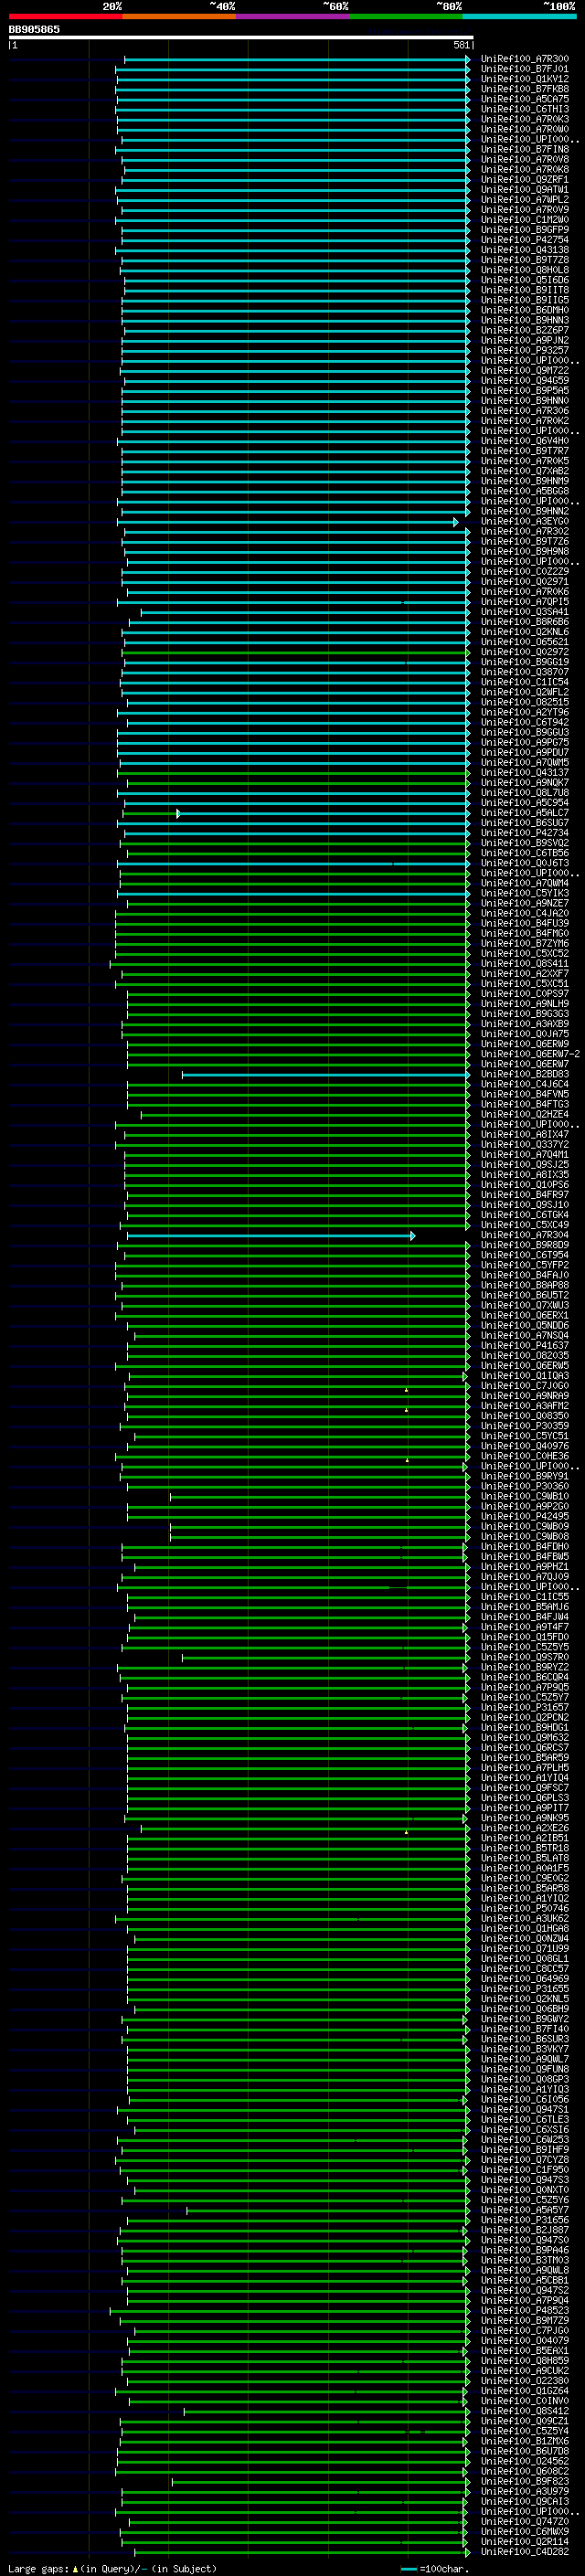Select the label UniRef100_B9G3G3
The image size is (585, 2576).
coord(524,1014)
